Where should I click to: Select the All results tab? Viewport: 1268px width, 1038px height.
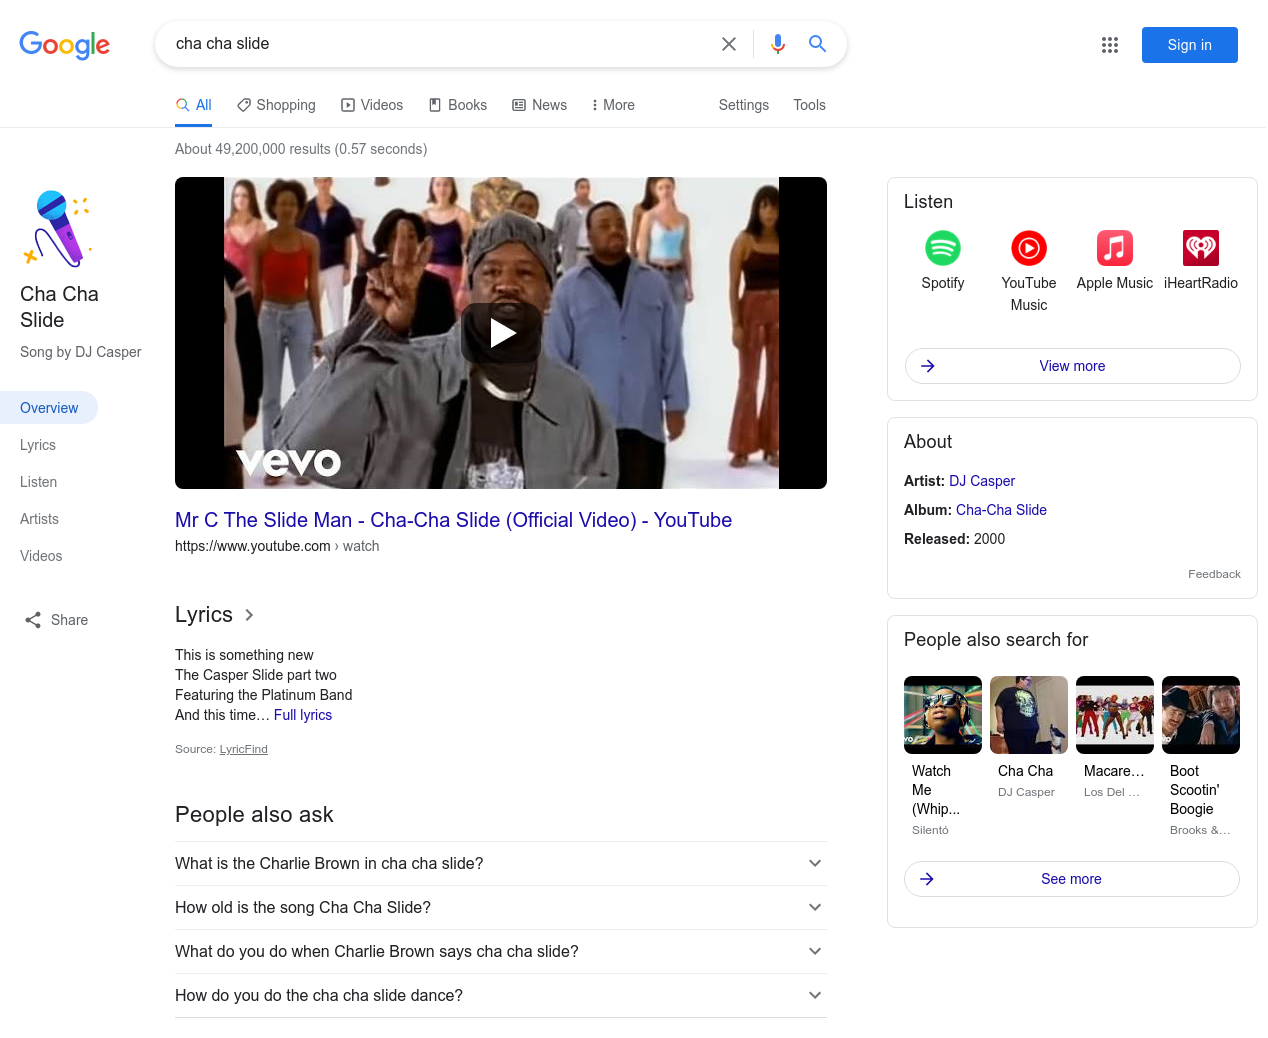click(194, 105)
